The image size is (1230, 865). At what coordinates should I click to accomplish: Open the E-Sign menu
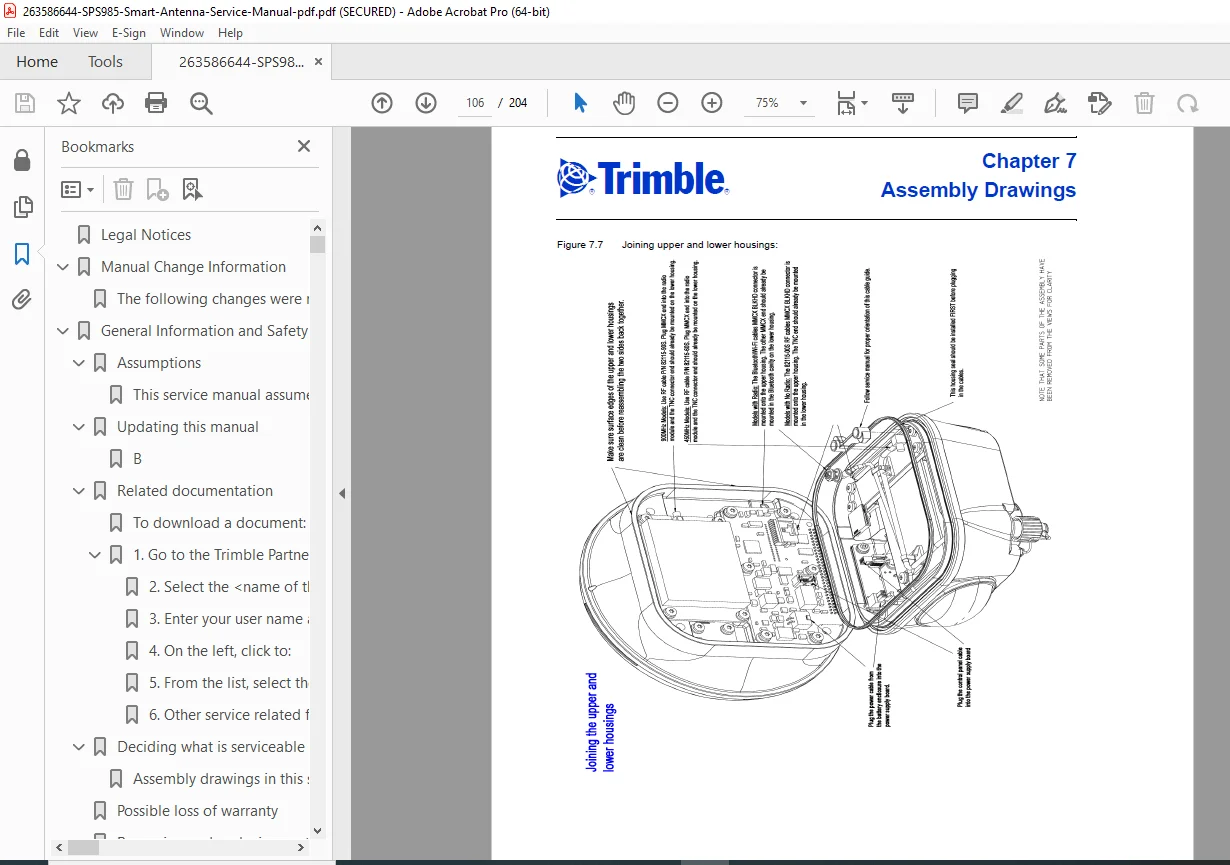pos(130,33)
